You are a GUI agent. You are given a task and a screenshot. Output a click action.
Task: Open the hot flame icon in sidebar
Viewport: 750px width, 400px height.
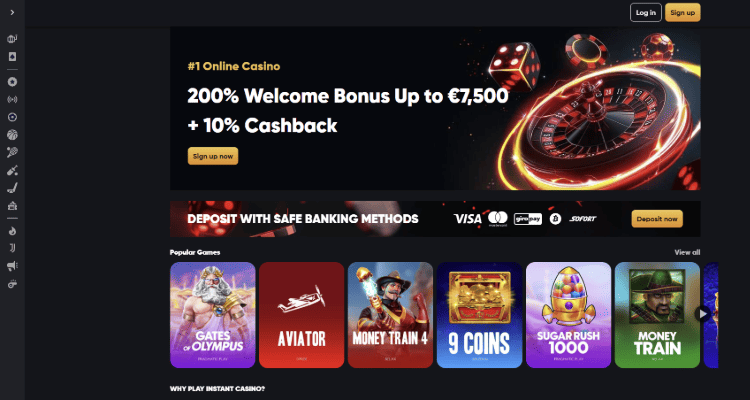pos(12,231)
